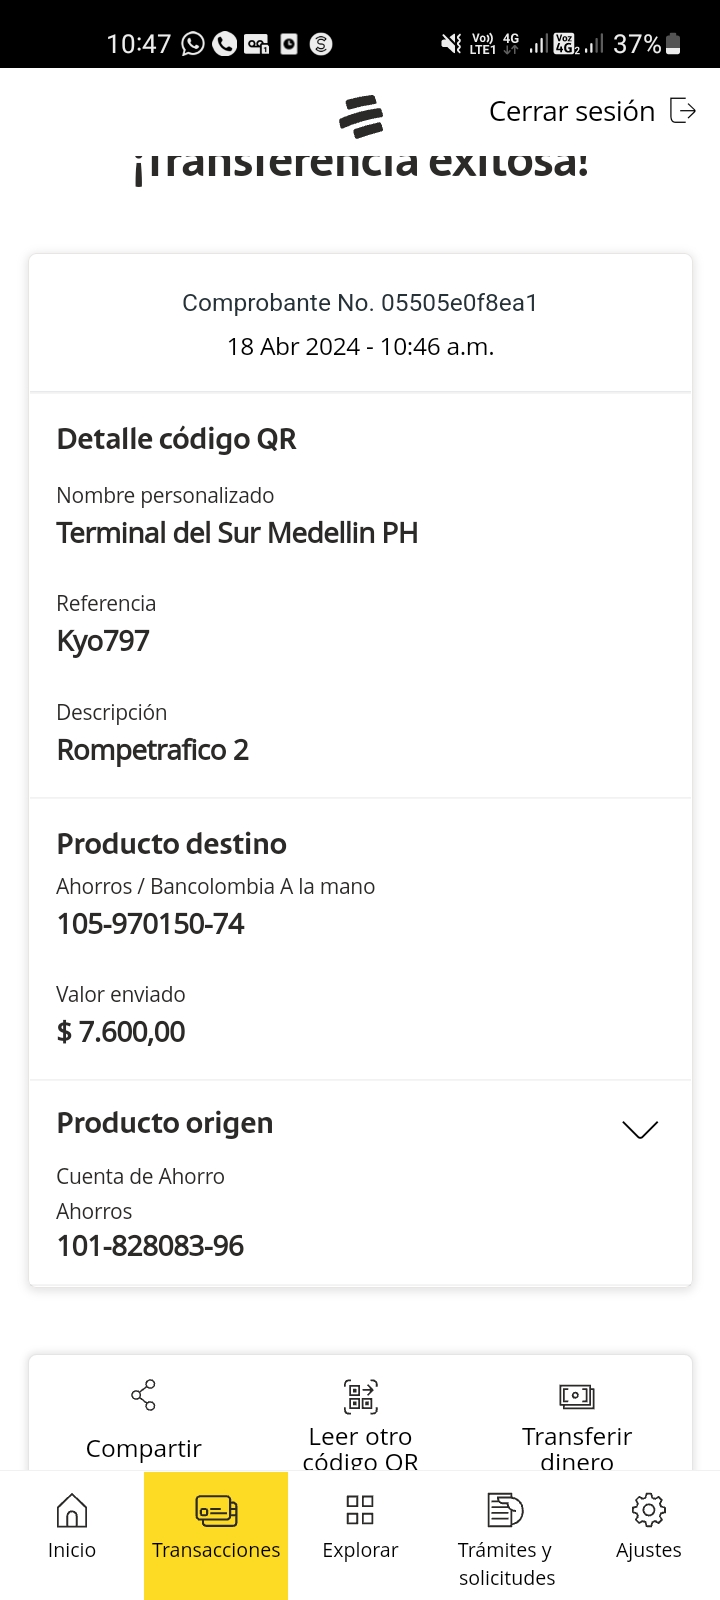Viewport: 720px width, 1600px height.
Task: Tap the QR scan icon above Leer otro código QR
Action: 360,1396
